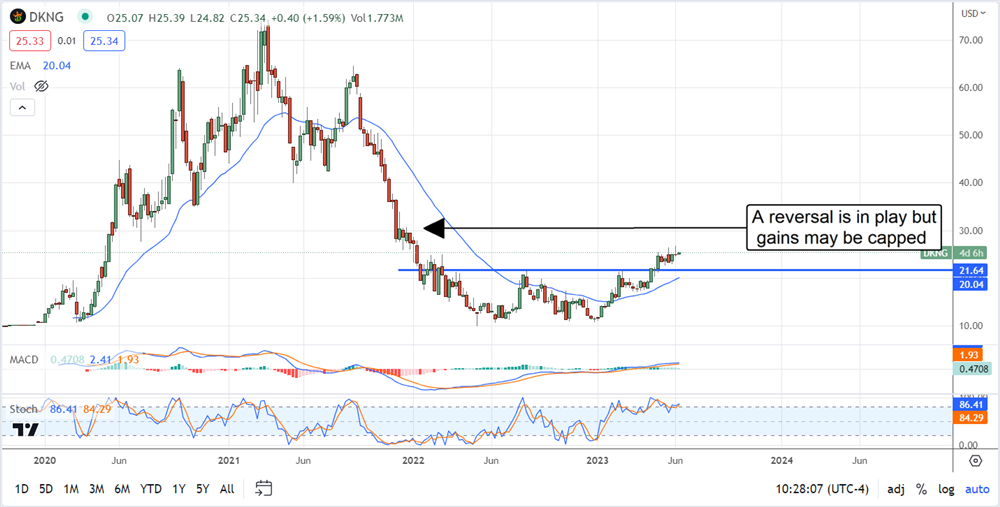Click the TradingView logo icon
The width and height of the screenshot is (1000, 507).
26,429
